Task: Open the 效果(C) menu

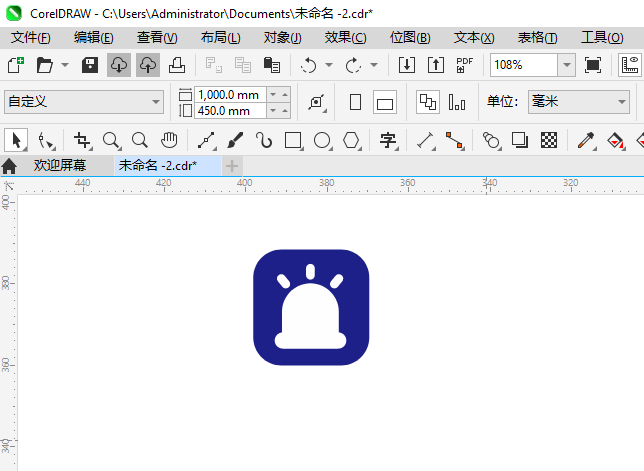Action: pos(345,38)
